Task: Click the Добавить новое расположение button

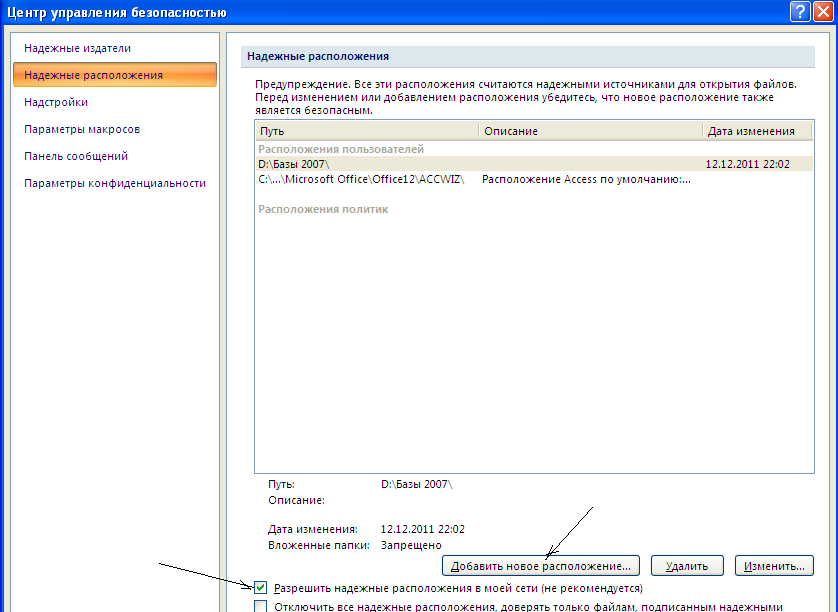Action: [541, 566]
